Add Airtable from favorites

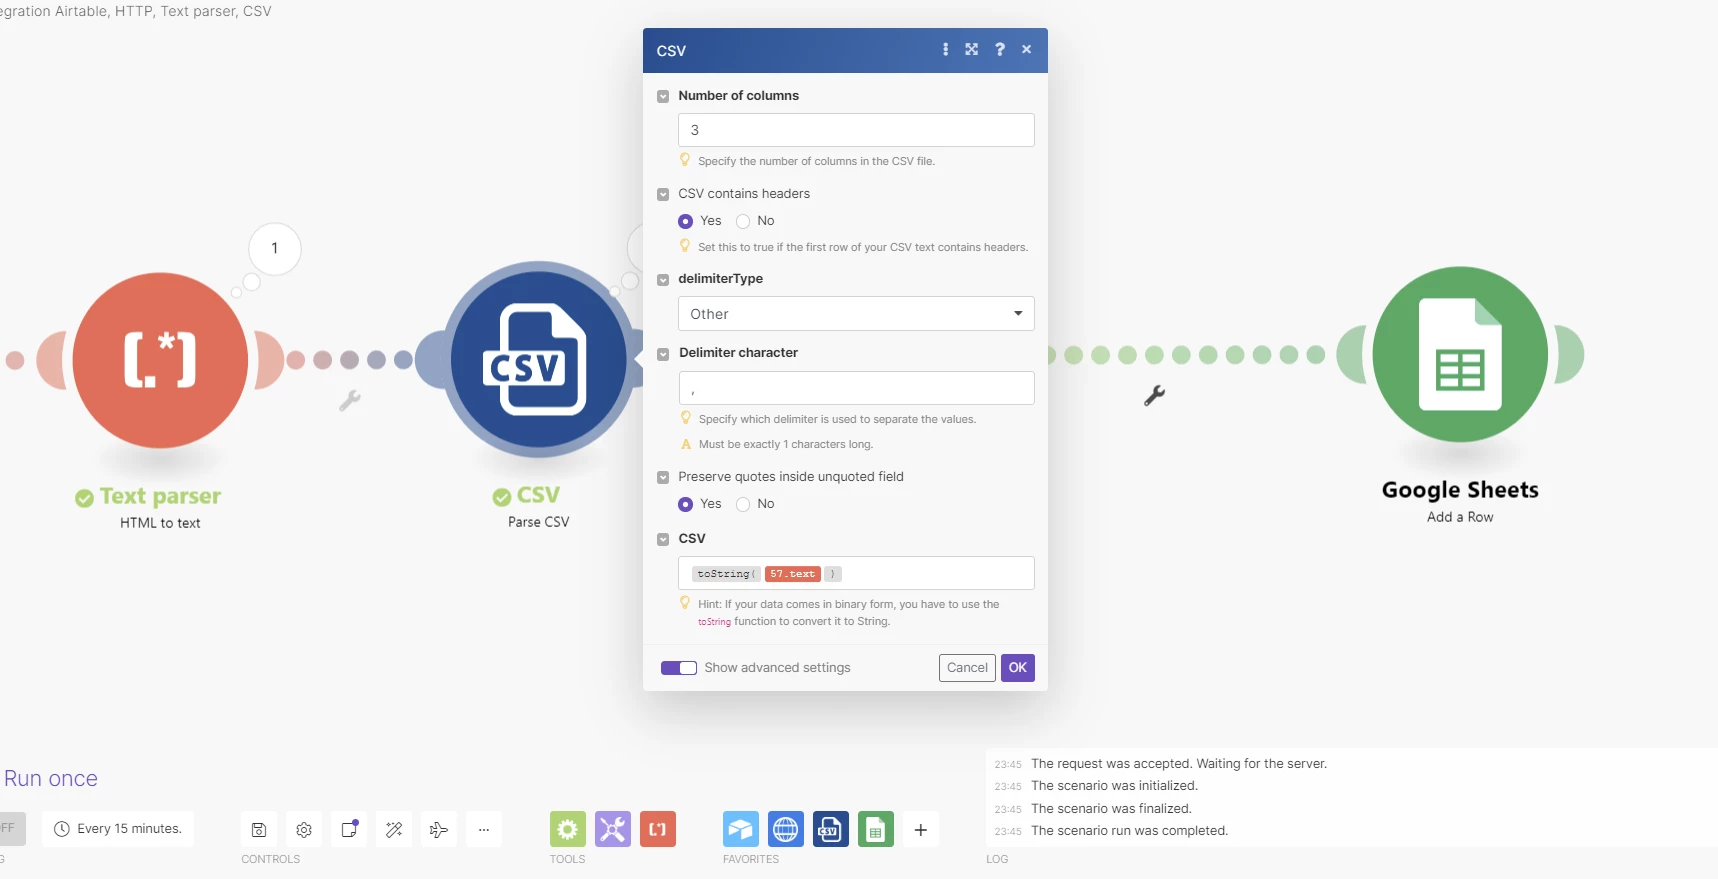click(741, 829)
